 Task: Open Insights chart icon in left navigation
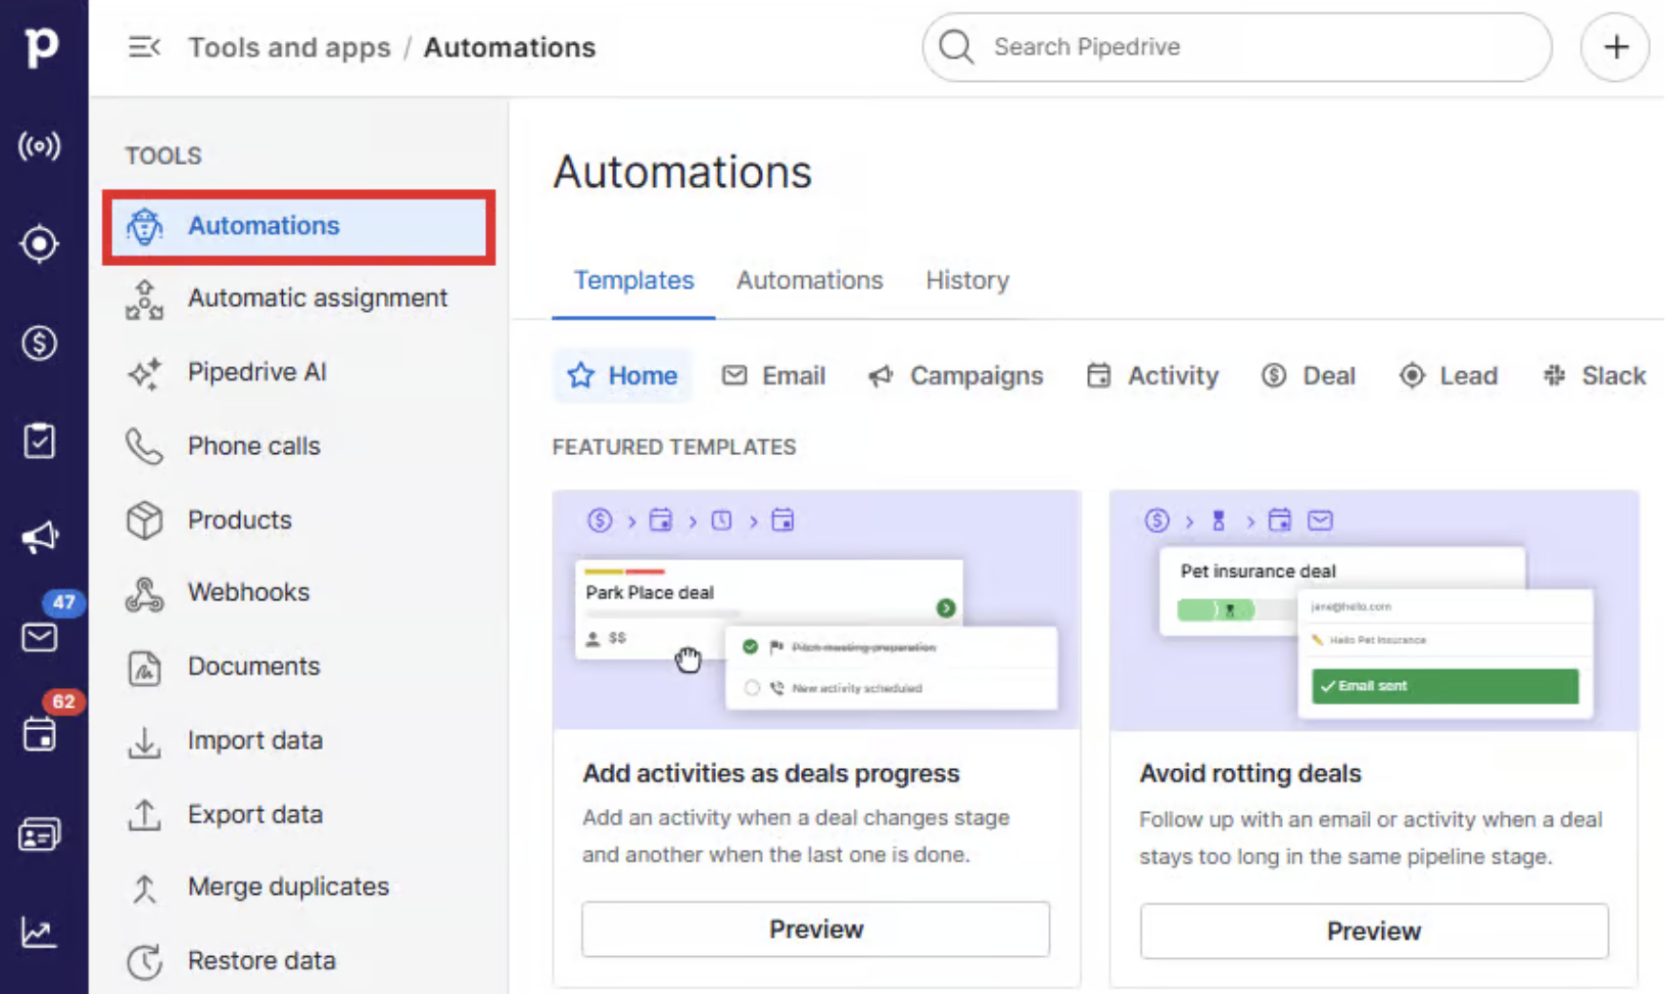click(x=40, y=932)
